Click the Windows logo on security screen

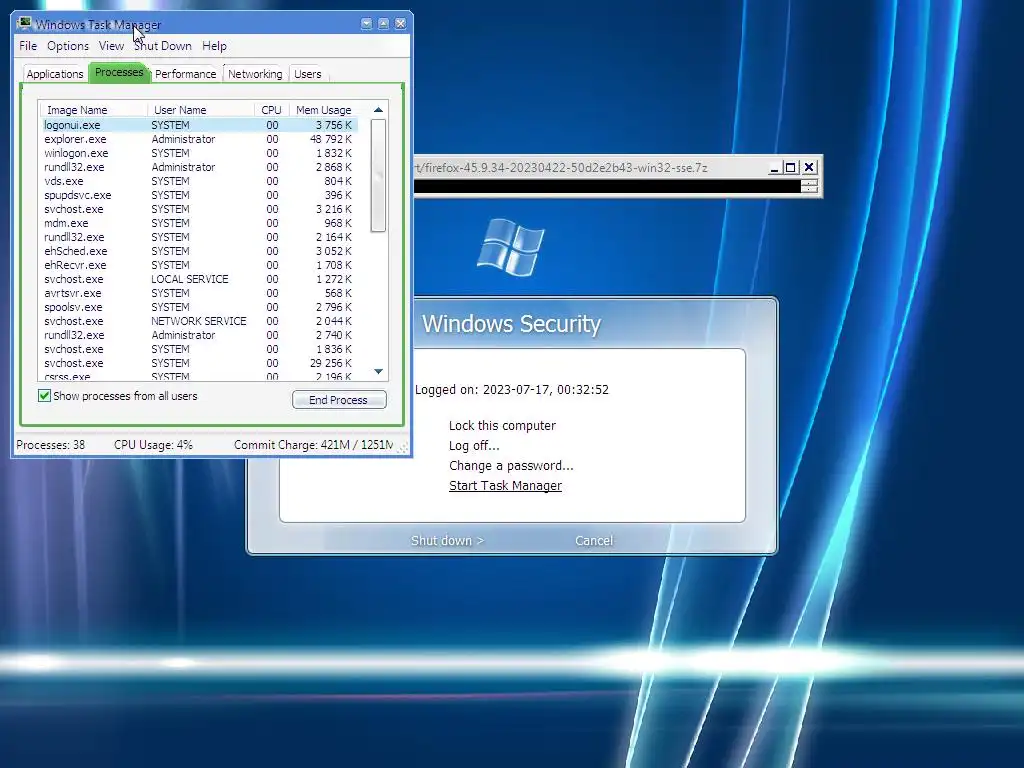point(510,248)
